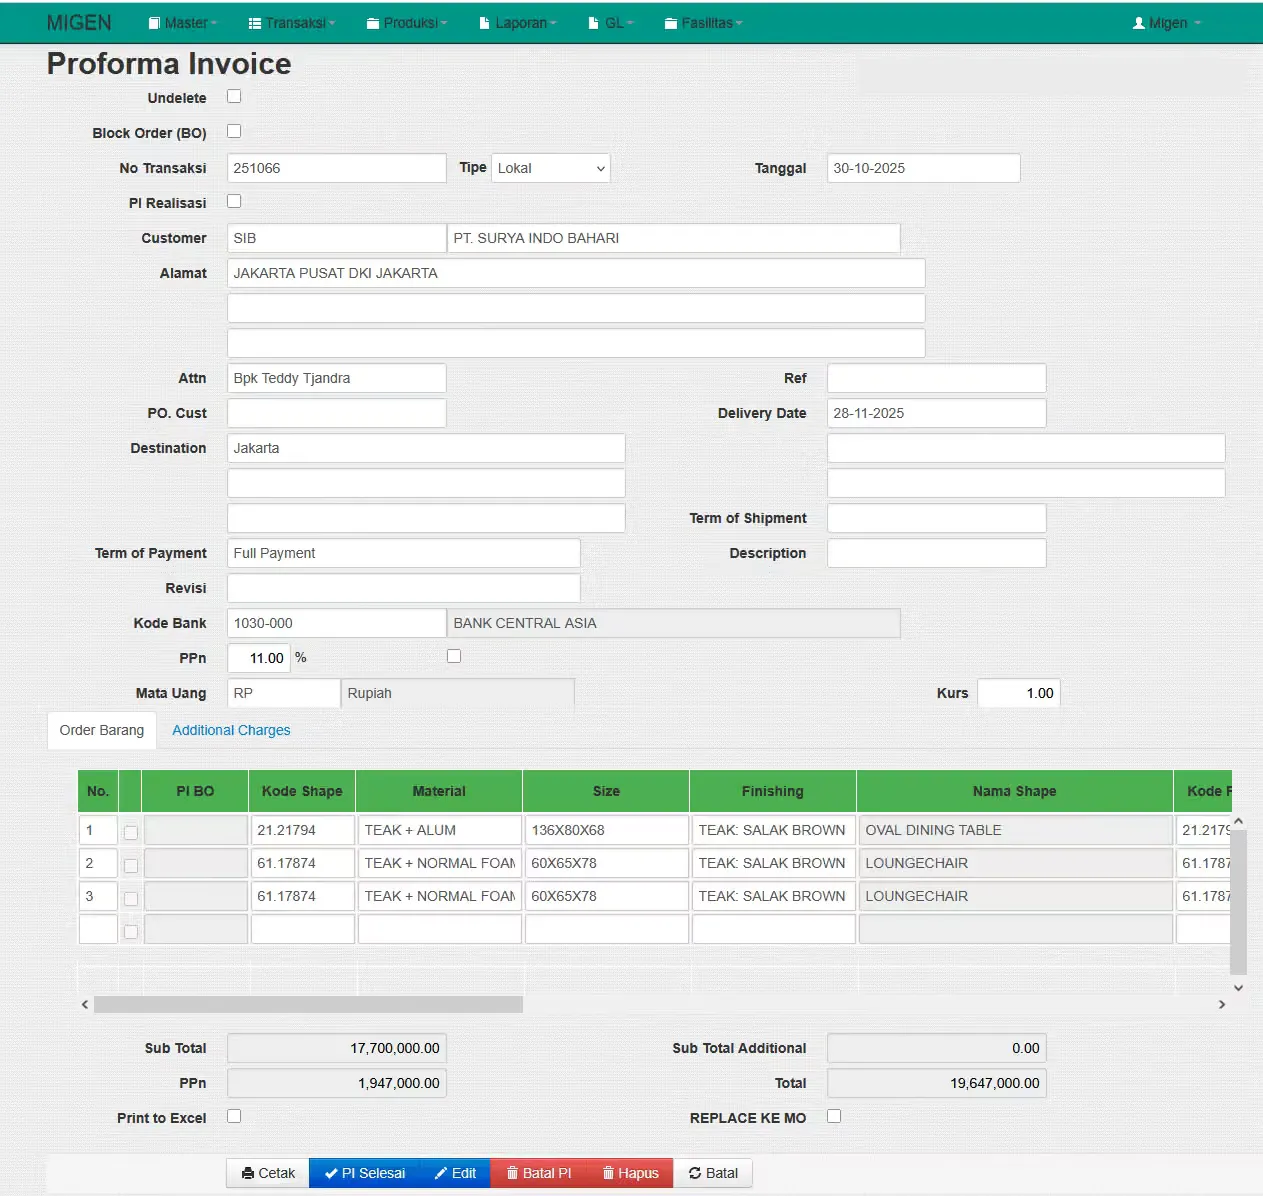Tick the PI Realisasi checkbox
Image resolution: width=1263 pixels, height=1196 pixels.
tap(234, 201)
